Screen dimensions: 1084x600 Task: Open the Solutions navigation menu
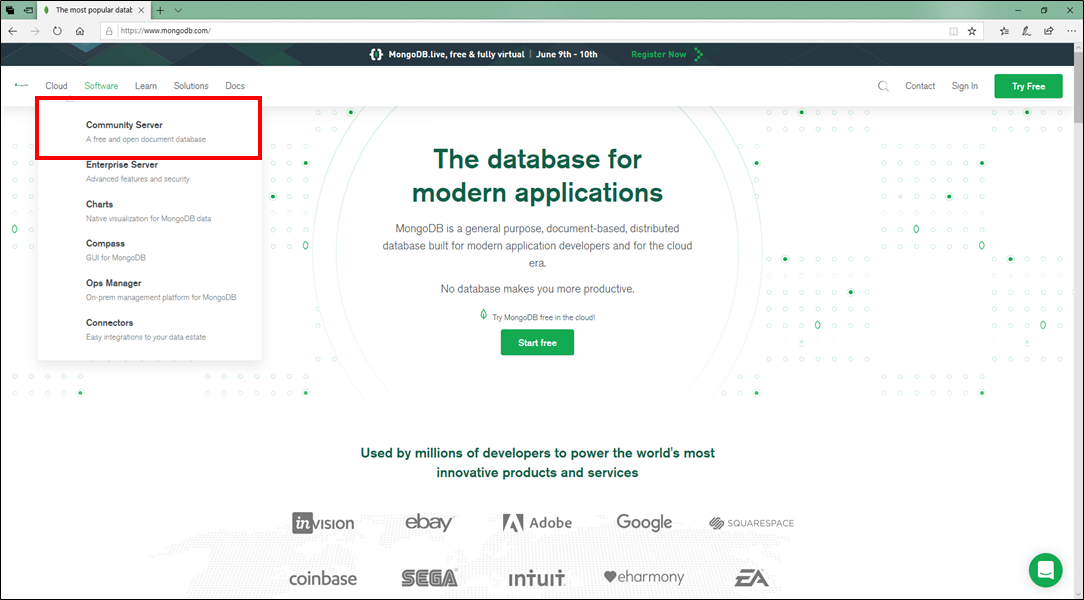click(191, 86)
